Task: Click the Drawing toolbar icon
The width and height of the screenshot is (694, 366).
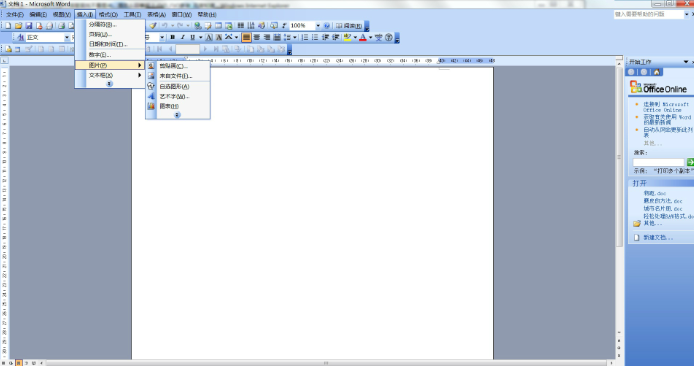Action: tap(262, 26)
